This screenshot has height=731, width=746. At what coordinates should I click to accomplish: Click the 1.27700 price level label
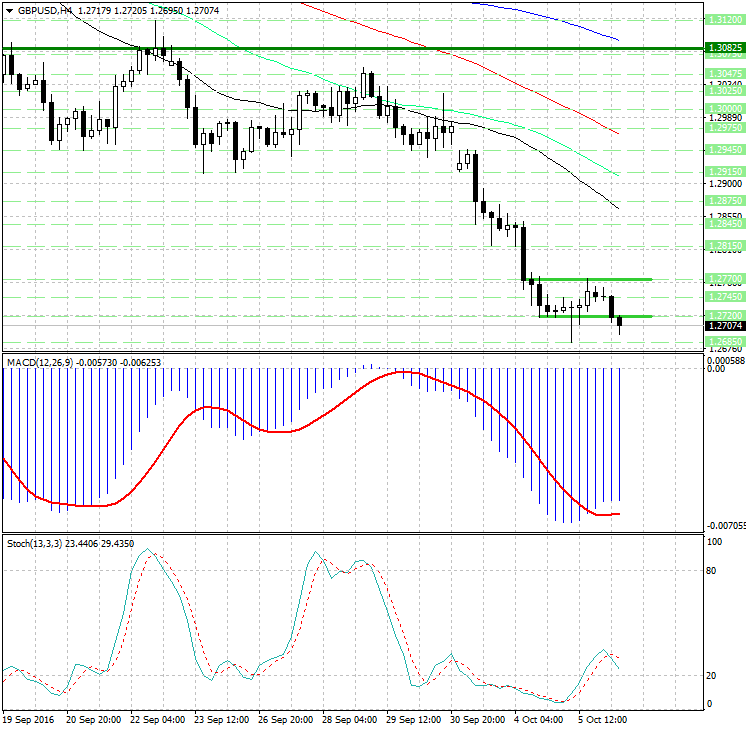(x=723, y=279)
